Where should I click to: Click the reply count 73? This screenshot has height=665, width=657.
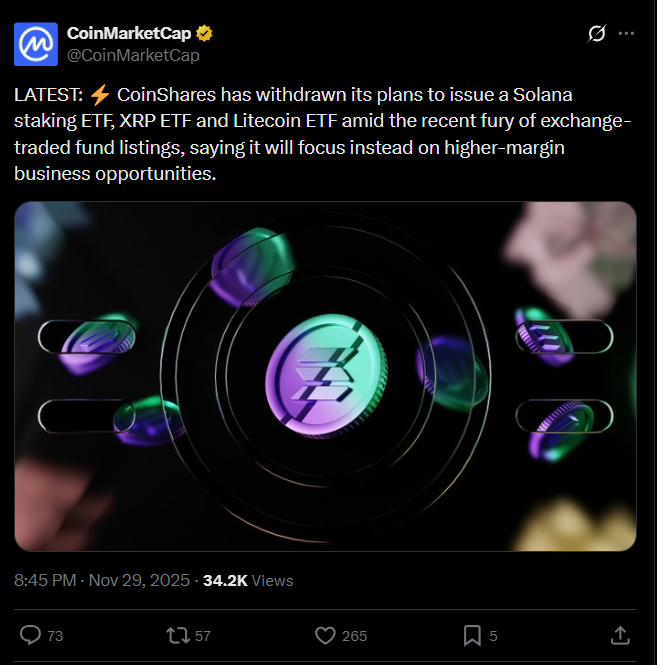coord(55,636)
